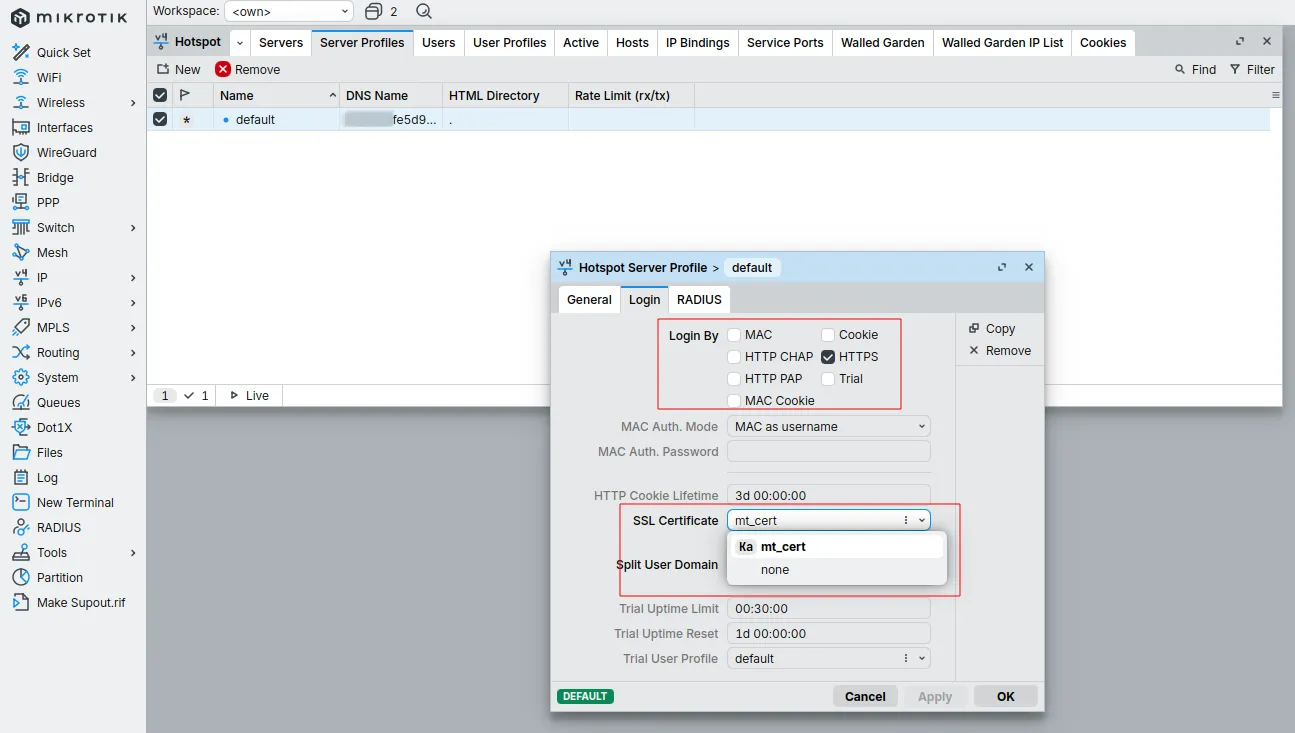The height and width of the screenshot is (733, 1295).
Task: Open the Walled Garden IP List tab
Action: click(x=1003, y=43)
